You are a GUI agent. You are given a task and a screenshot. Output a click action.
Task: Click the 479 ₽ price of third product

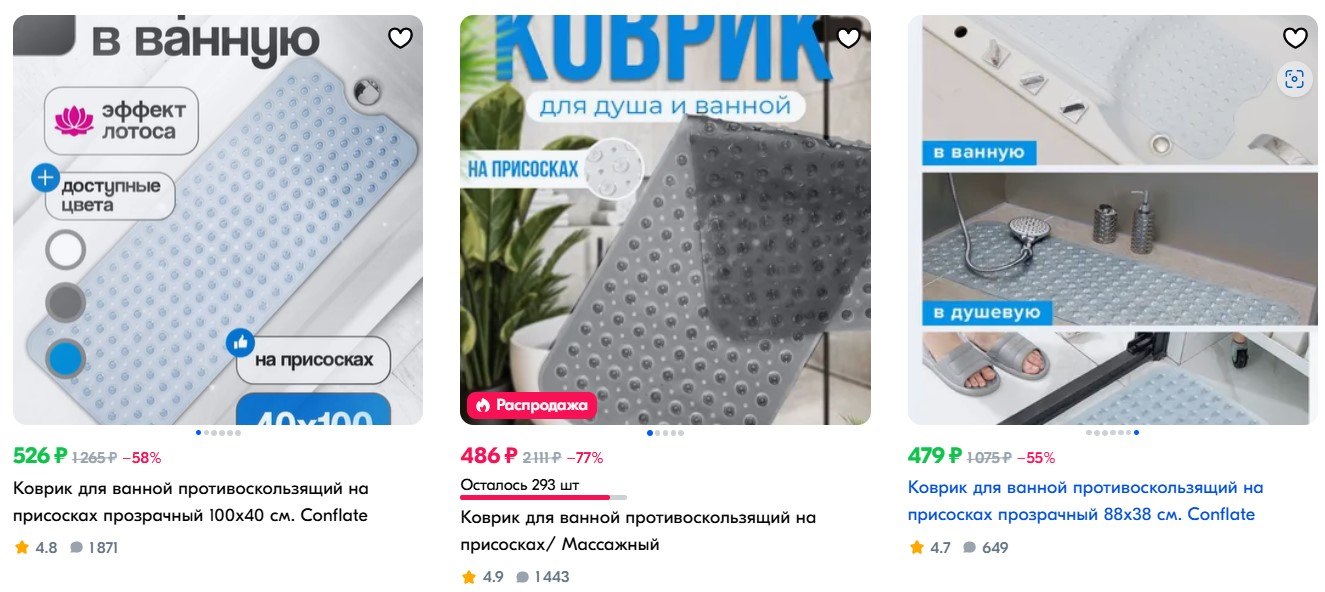pos(934,456)
